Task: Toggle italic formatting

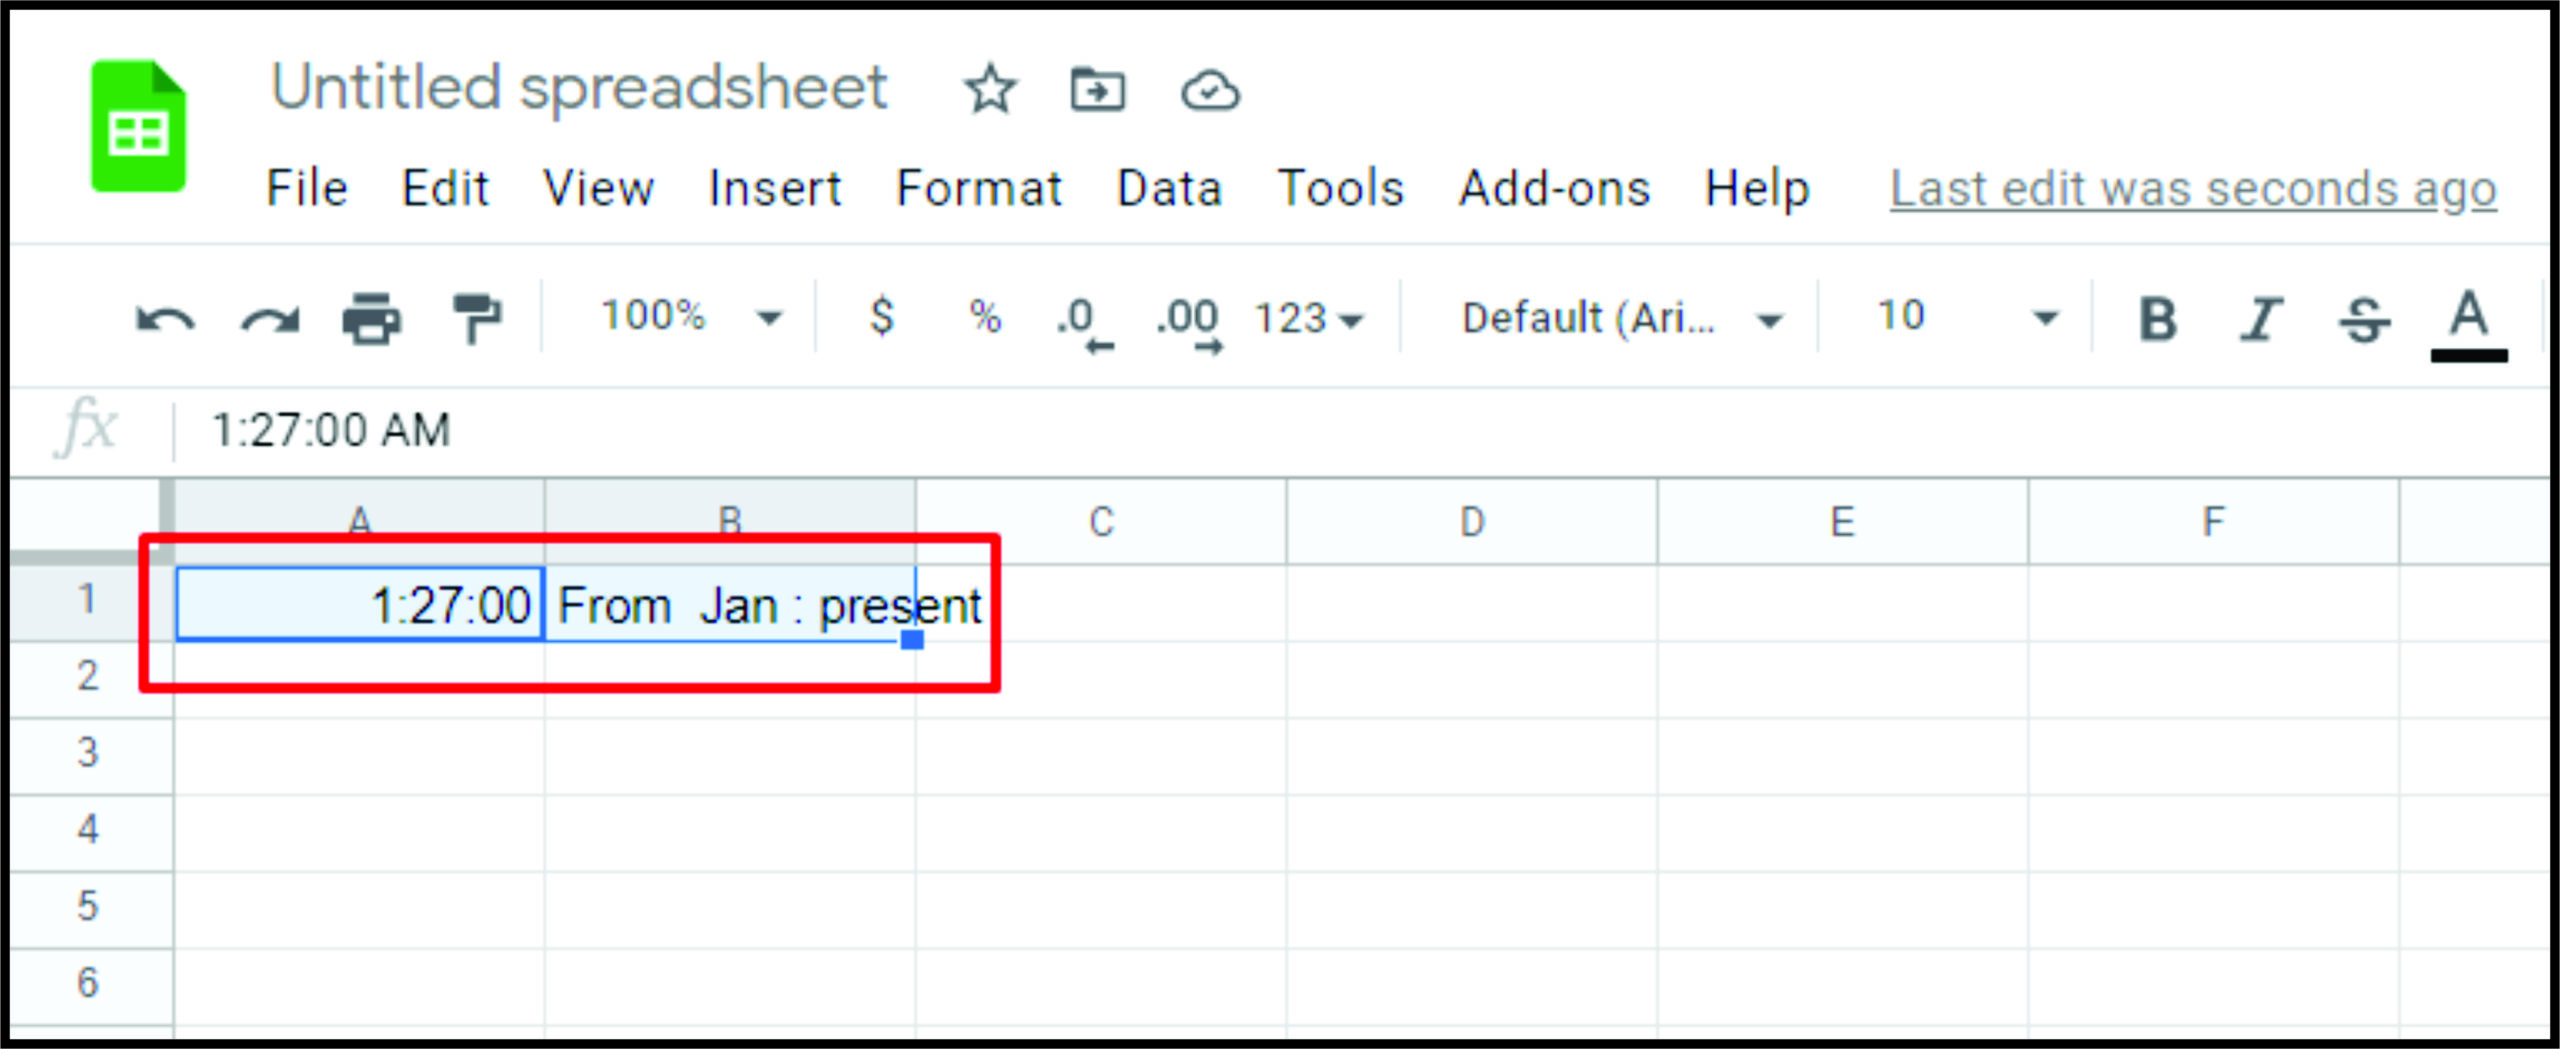Action: pyautogui.click(x=2260, y=319)
